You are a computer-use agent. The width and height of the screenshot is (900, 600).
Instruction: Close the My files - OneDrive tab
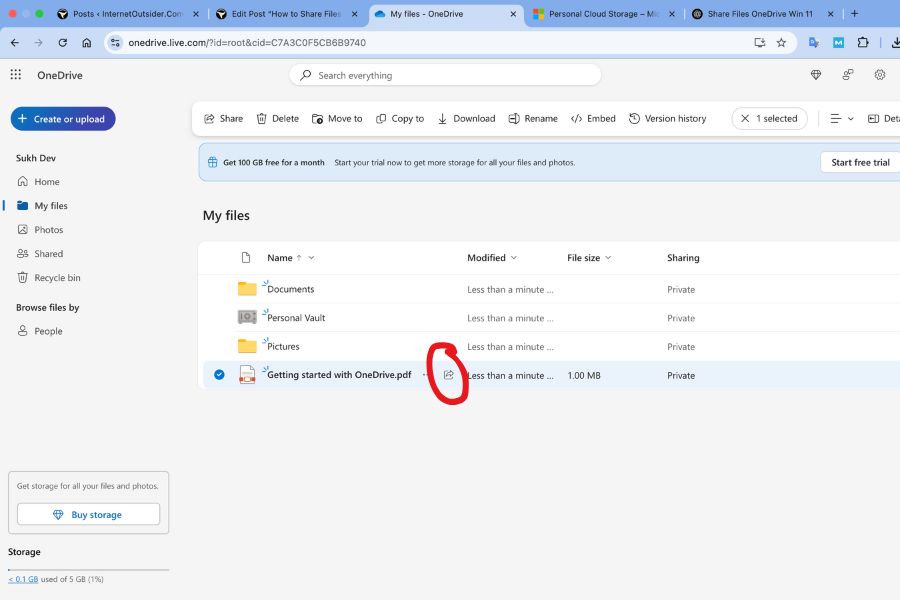pyautogui.click(x=513, y=14)
